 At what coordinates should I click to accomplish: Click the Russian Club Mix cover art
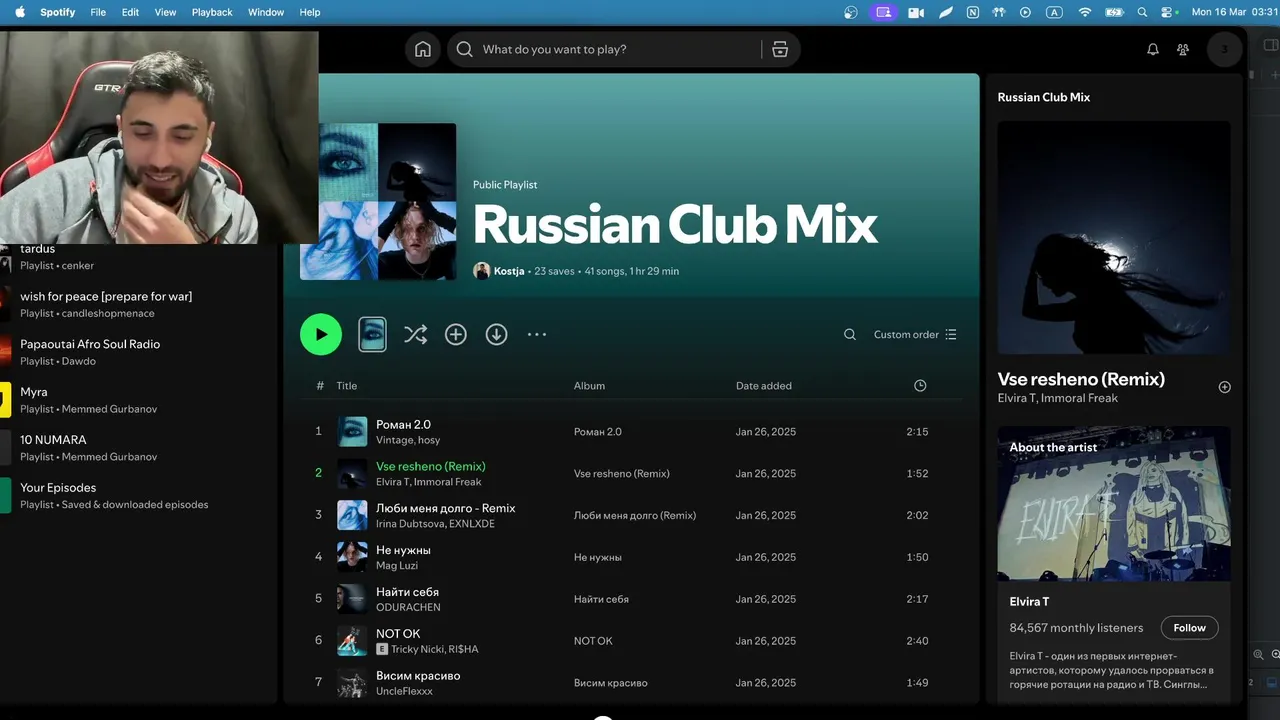pyautogui.click(x=378, y=201)
